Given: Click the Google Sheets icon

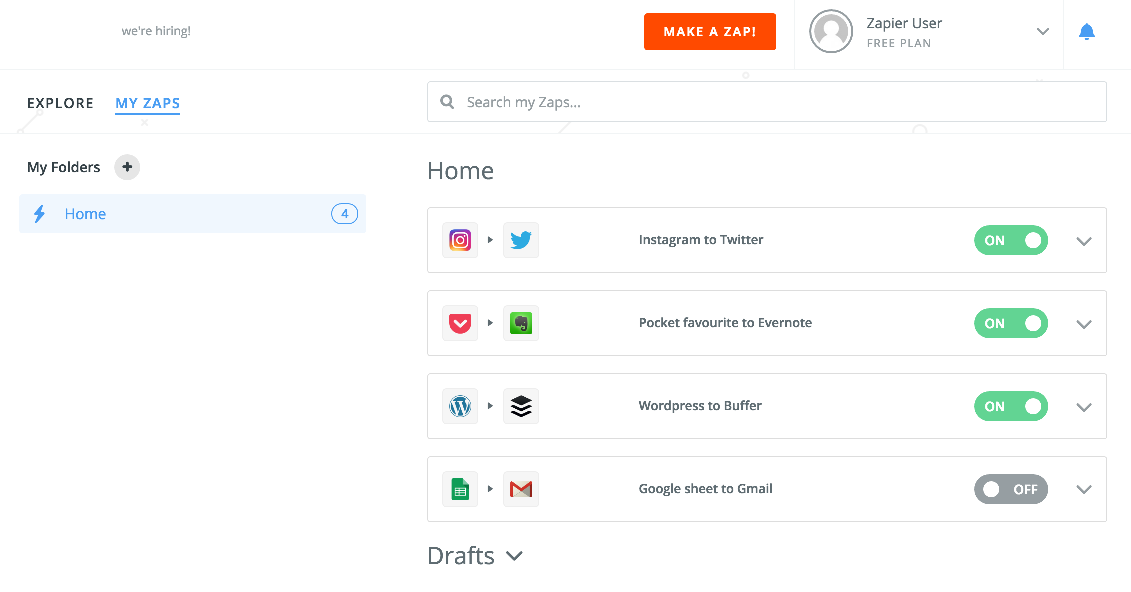Looking at the screenshot, I should point(459,489).
